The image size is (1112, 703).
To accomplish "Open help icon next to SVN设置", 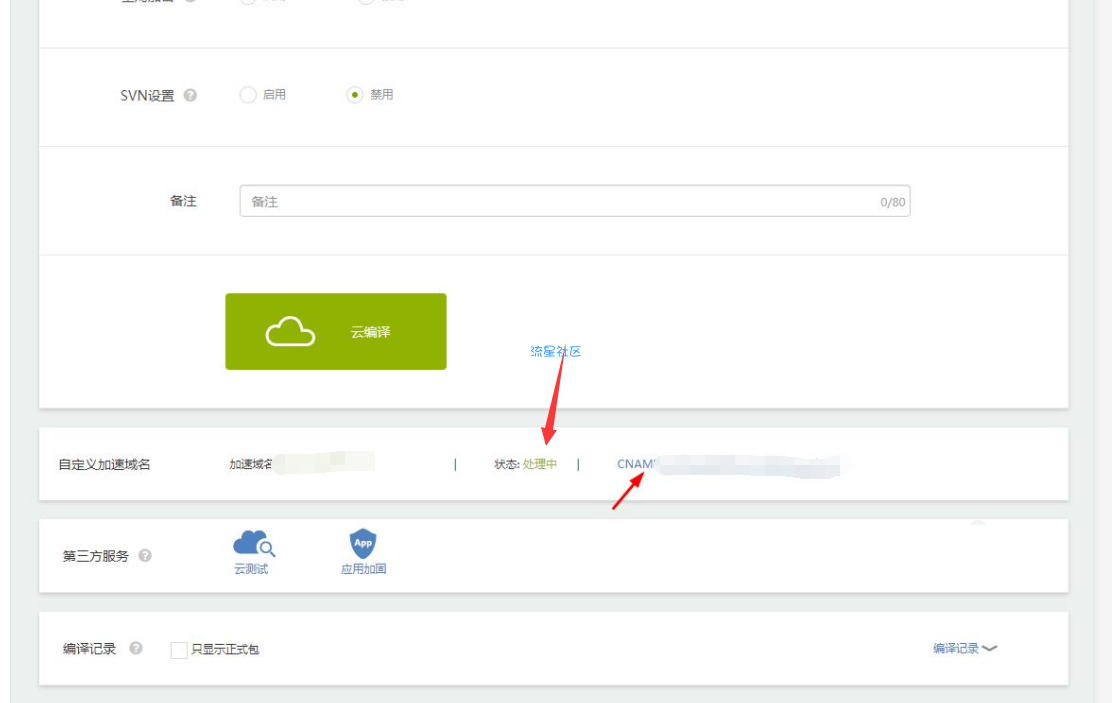I will click(190, 95).
